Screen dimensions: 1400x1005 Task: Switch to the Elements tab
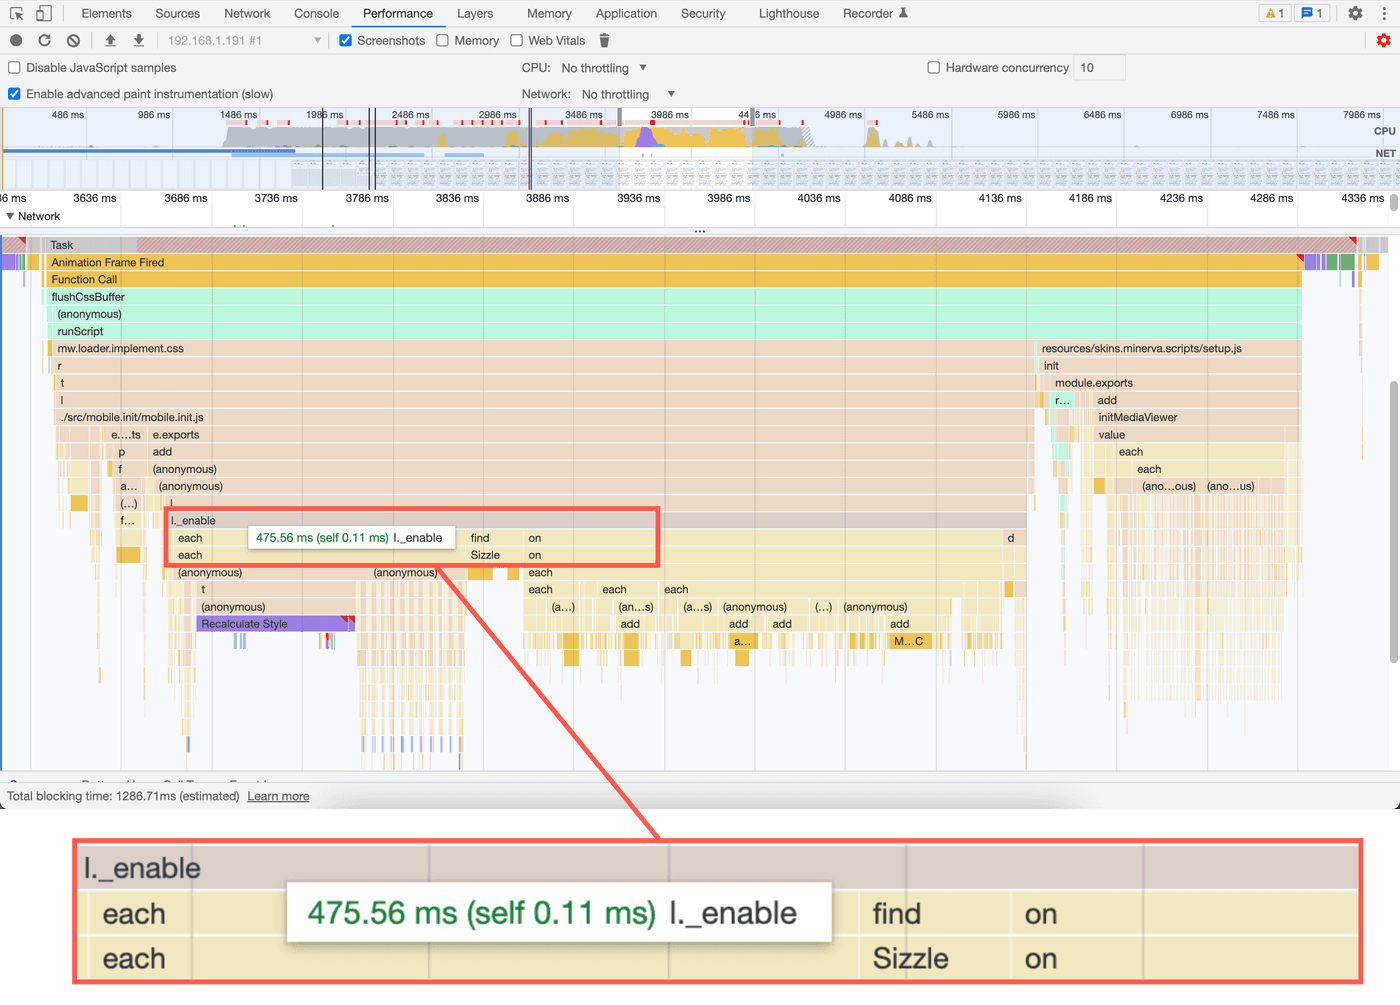(x=106, y=13)
